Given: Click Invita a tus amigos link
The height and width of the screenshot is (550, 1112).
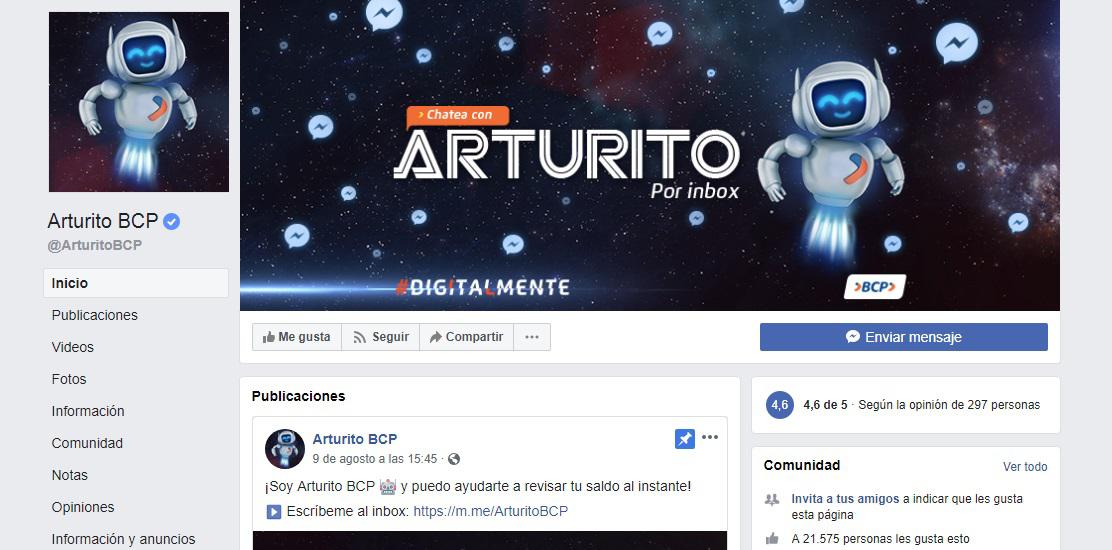Looking at the screenshot, I should pyautogui.click(x=845, y=499).
